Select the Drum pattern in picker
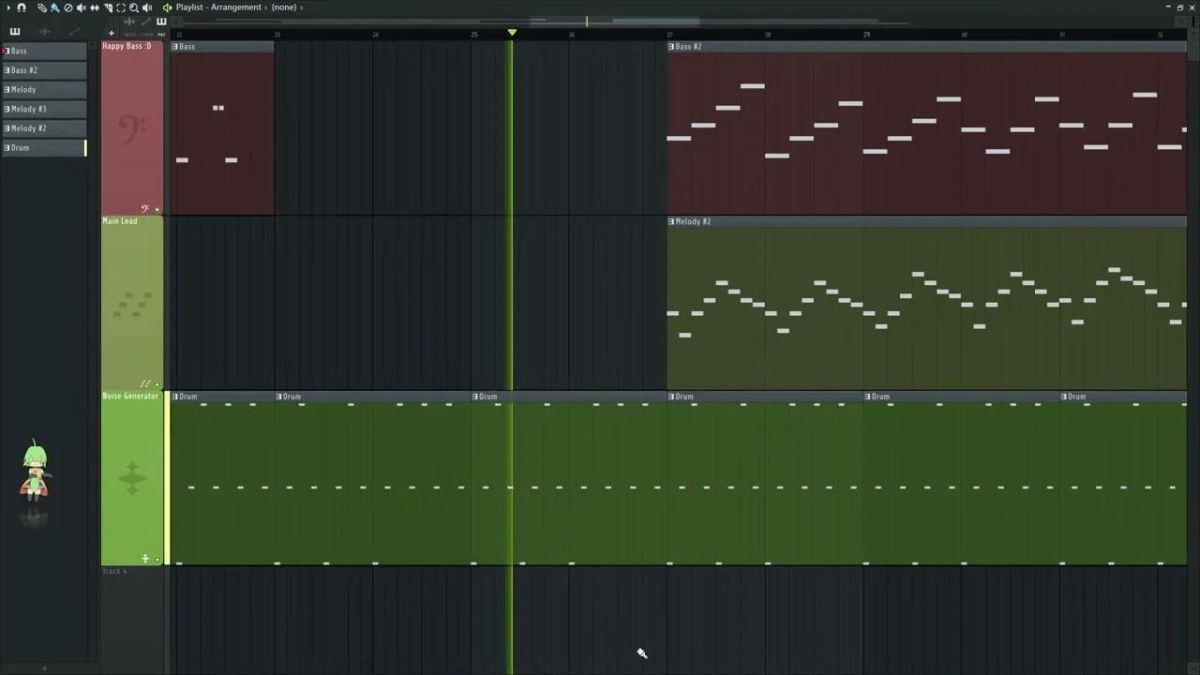Viewport: 1200px width, 675px height. point(44,148)
